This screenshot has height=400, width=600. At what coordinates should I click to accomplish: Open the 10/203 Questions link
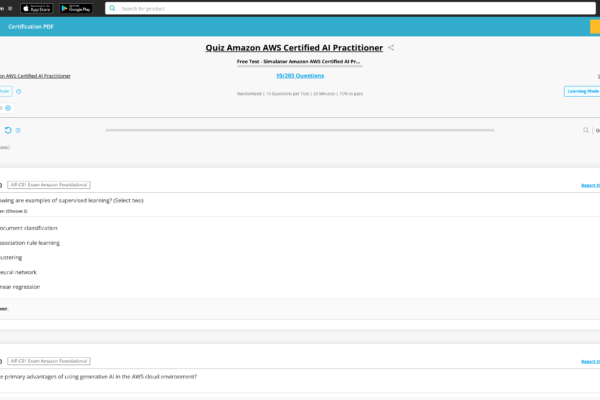click(300, 76)
